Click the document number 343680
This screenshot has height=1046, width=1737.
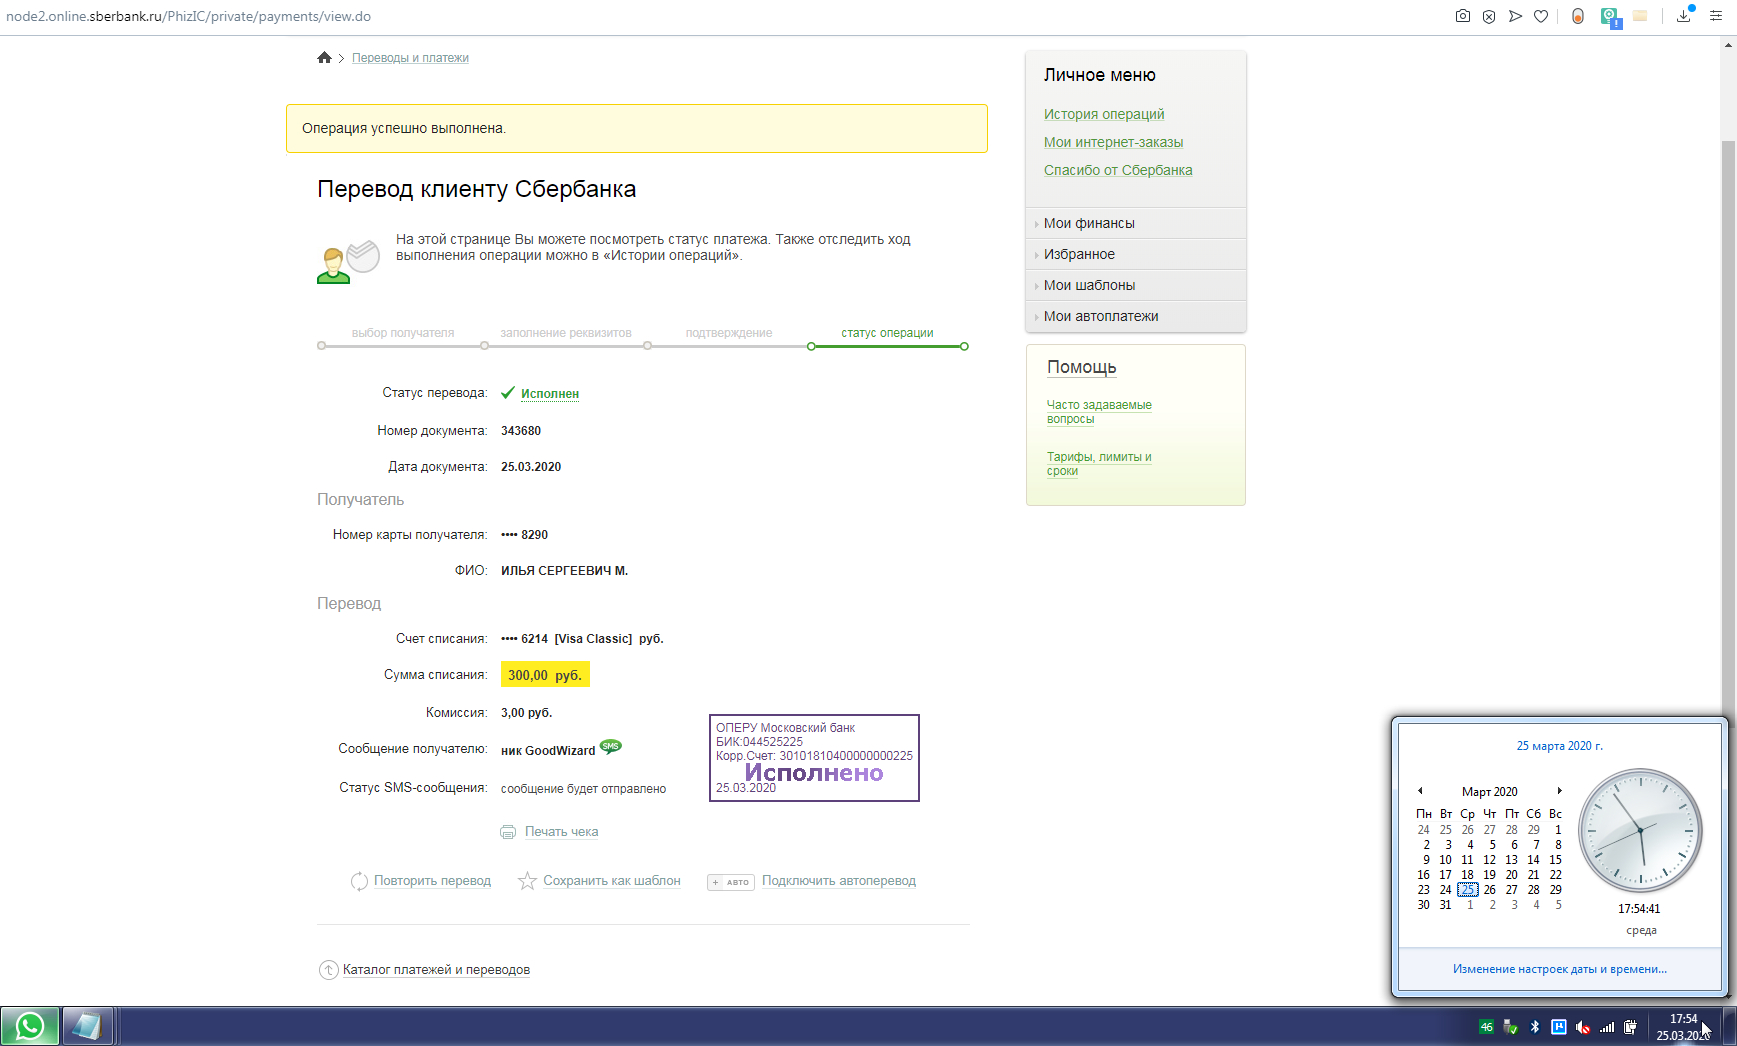(x=521, y=431)
